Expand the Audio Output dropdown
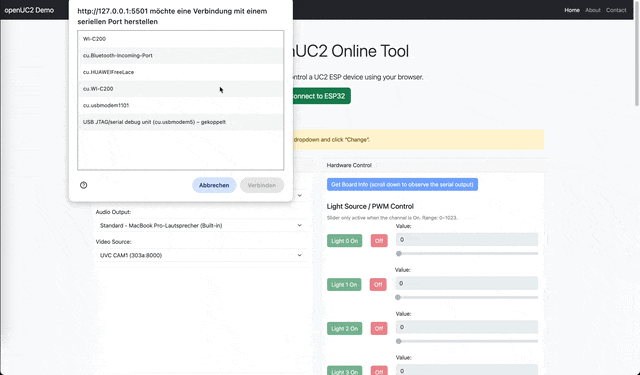 tap(201, 225)
